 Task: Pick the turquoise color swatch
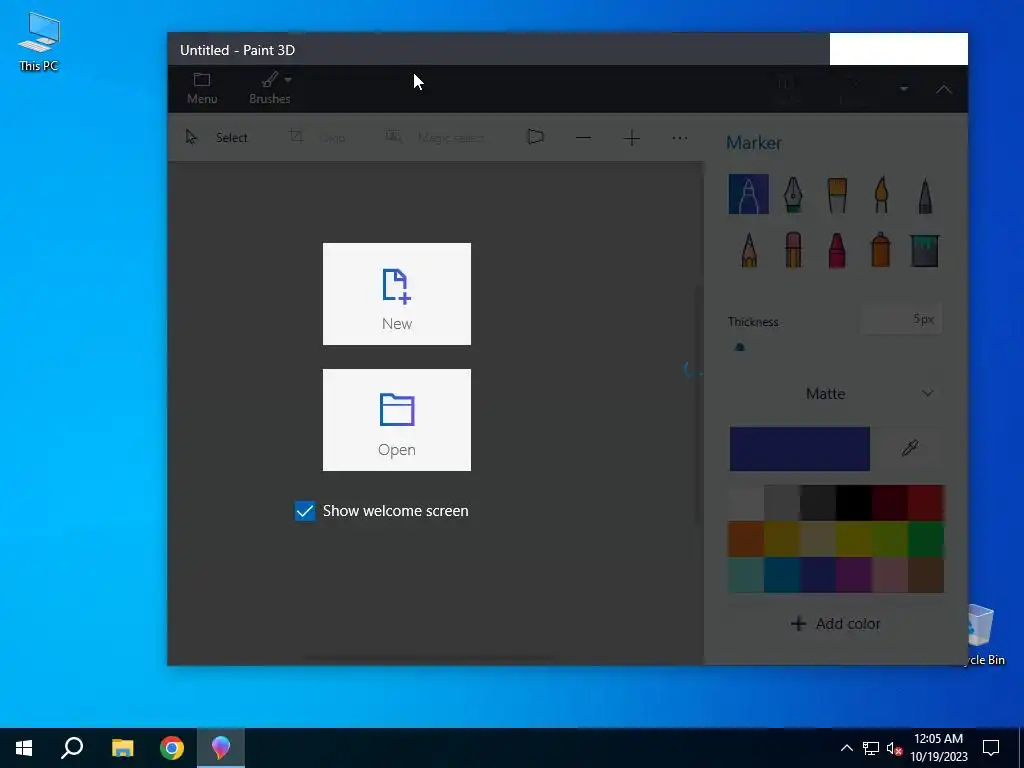point(746,575)
